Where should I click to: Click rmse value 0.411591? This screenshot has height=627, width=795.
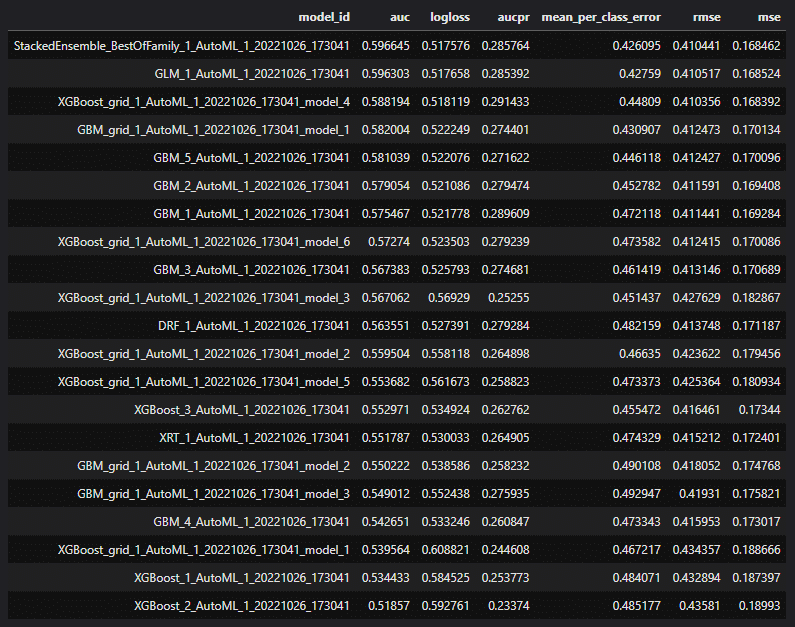pyautogui.click(x=697, y=186)
